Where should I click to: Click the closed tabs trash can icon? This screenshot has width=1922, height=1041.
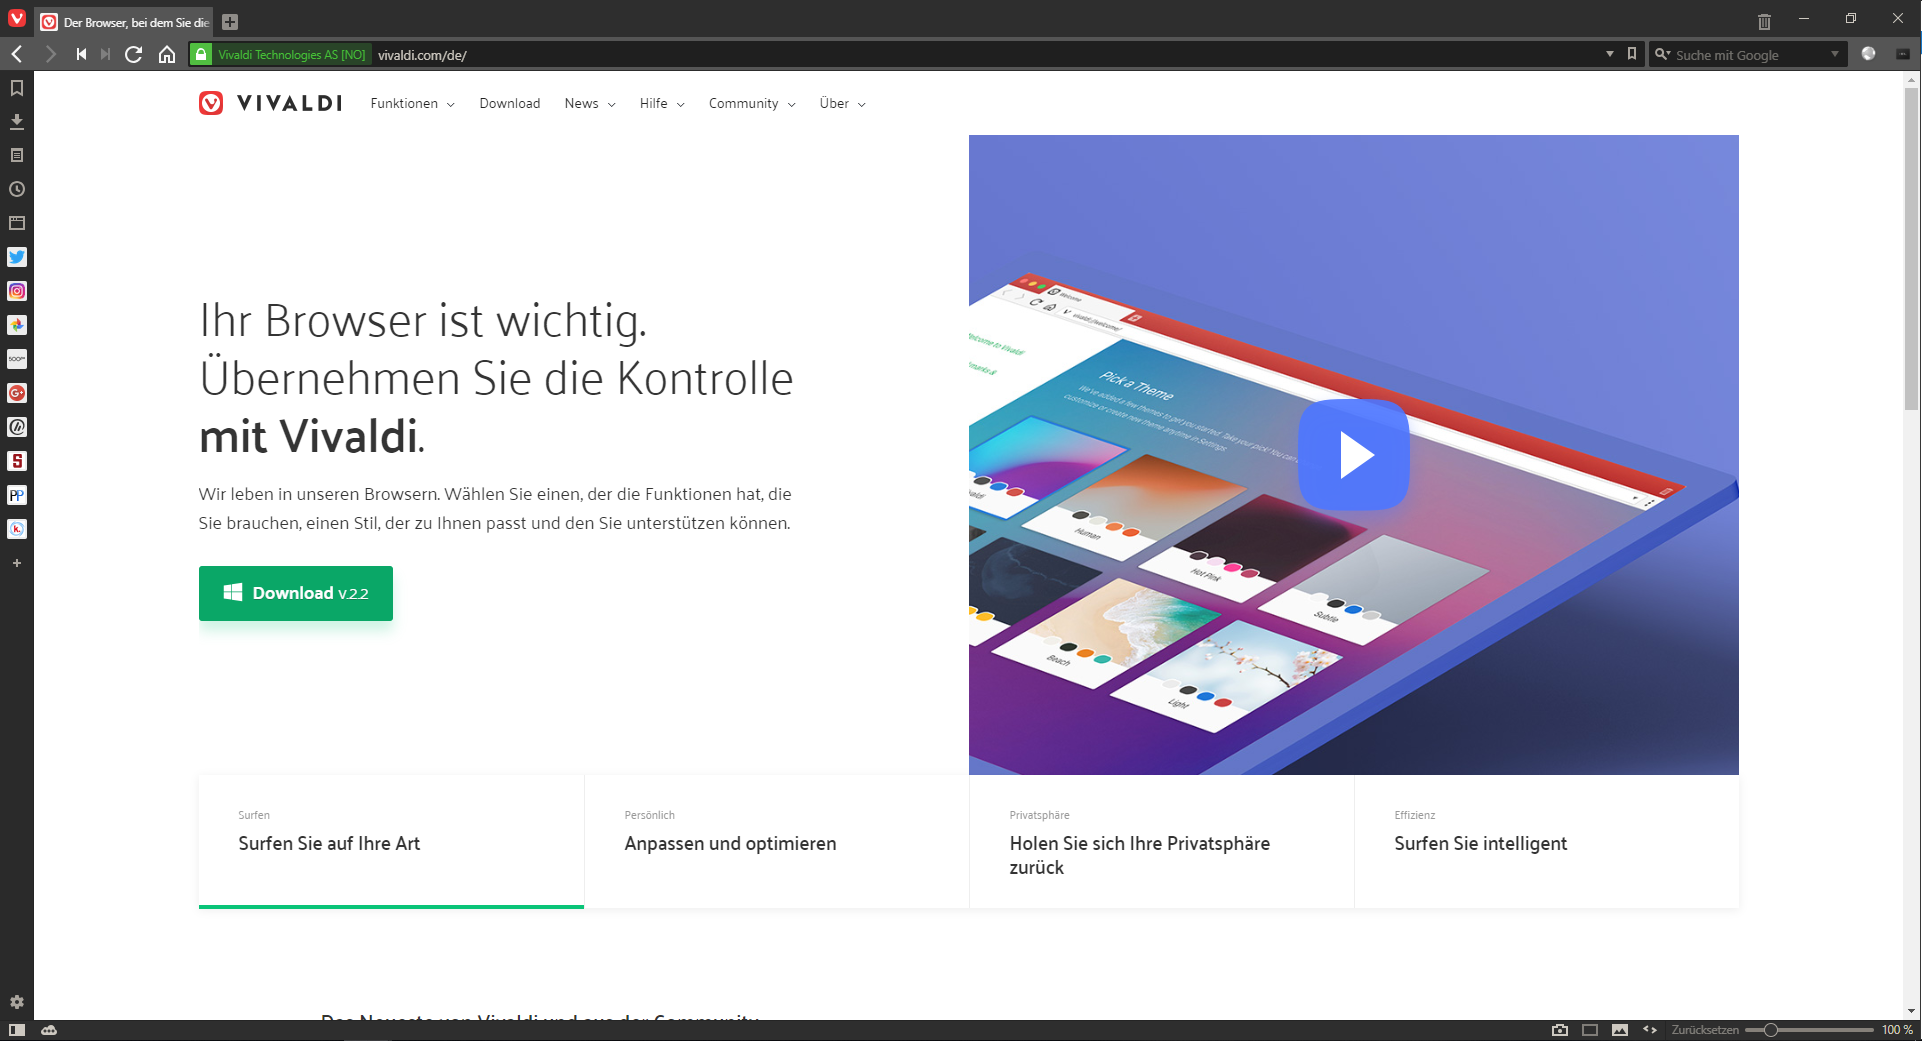coord(1764,21)
